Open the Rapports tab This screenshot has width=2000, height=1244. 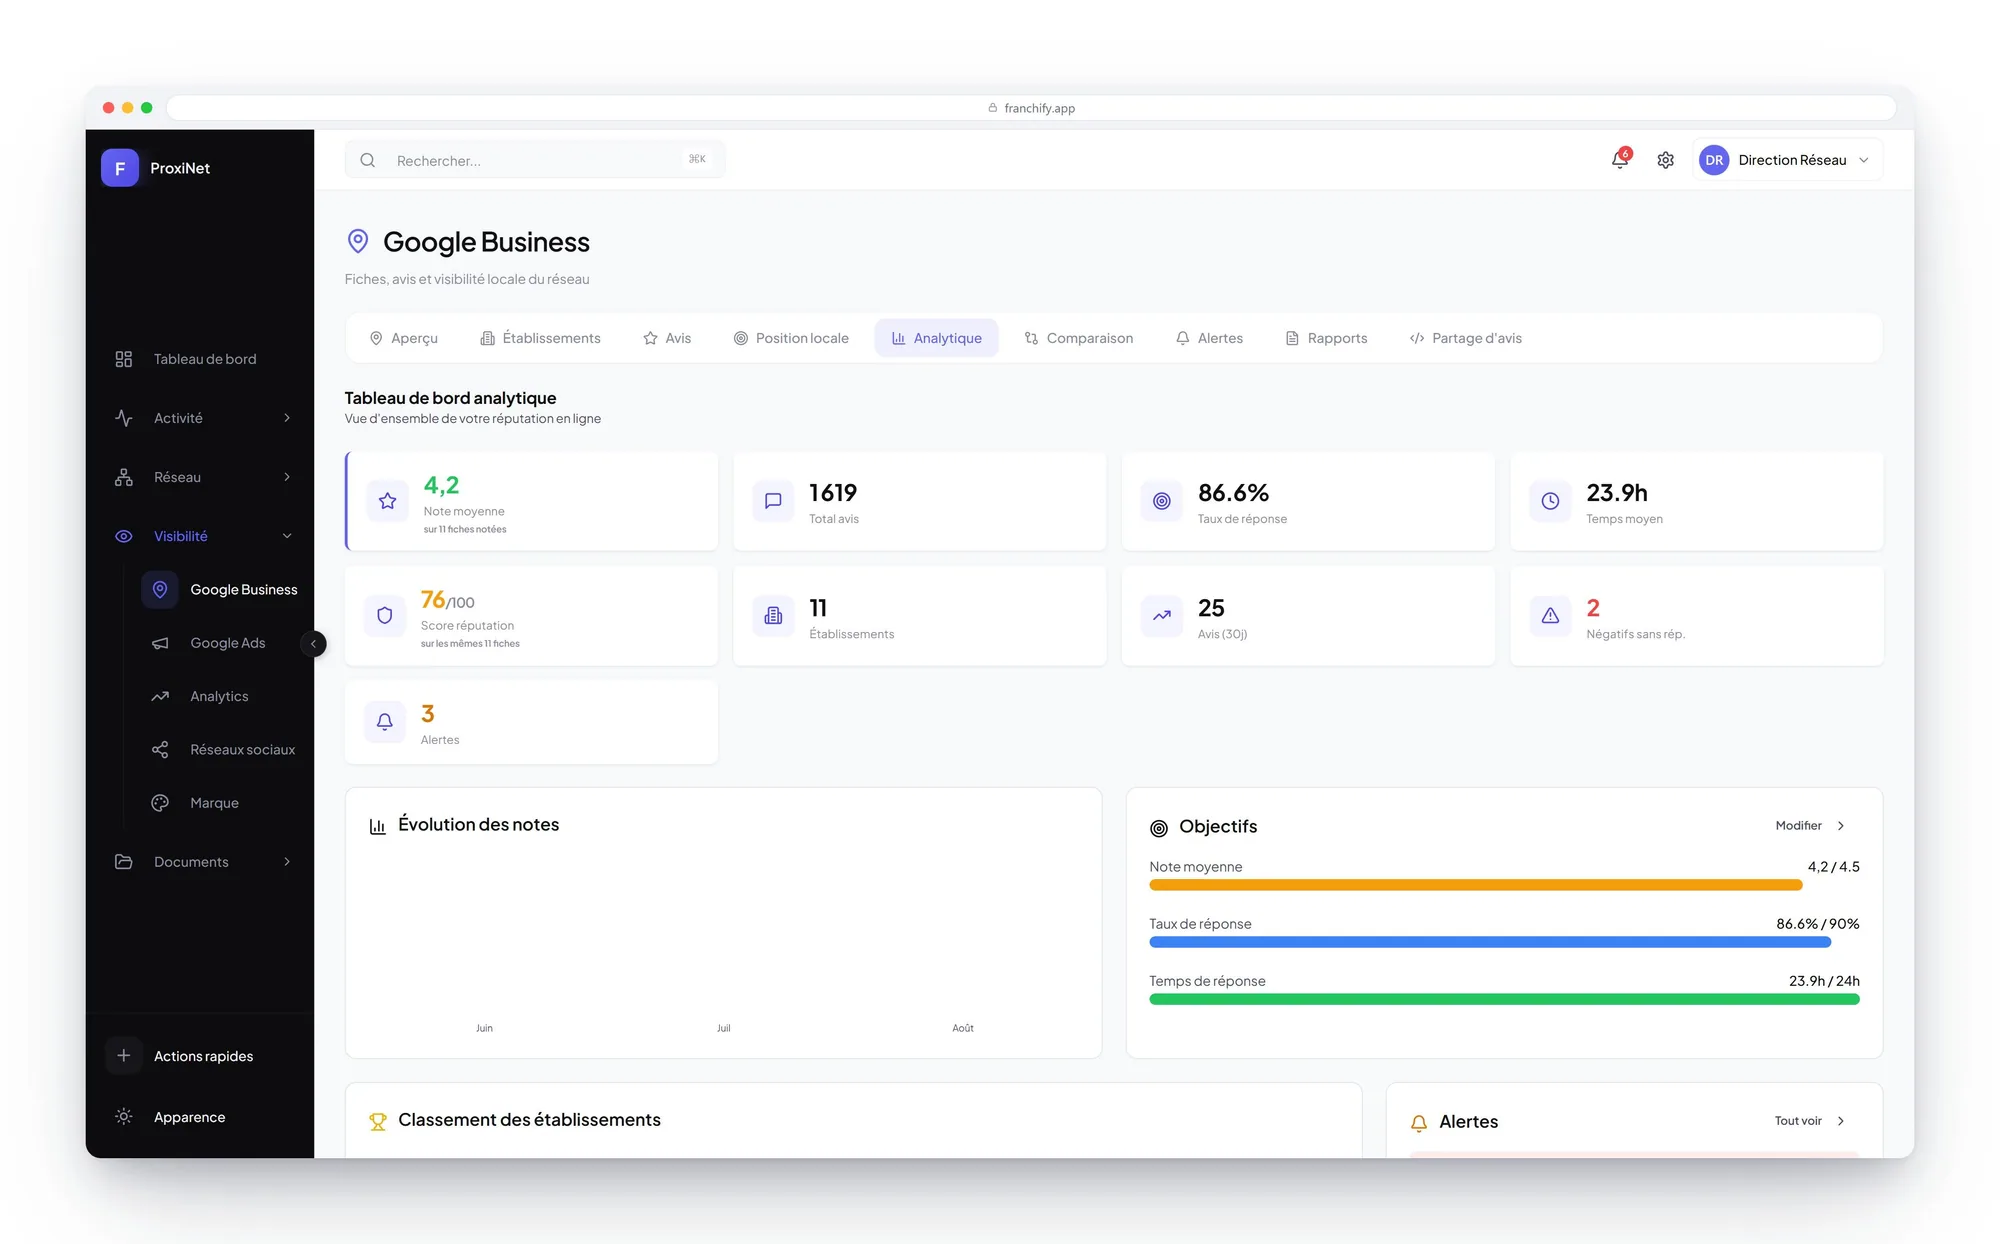click(1327, 338)
